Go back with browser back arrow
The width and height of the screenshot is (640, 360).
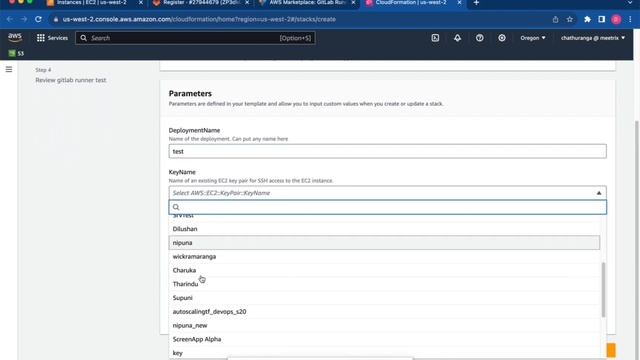pyautogui.click(x=10, y=19)
